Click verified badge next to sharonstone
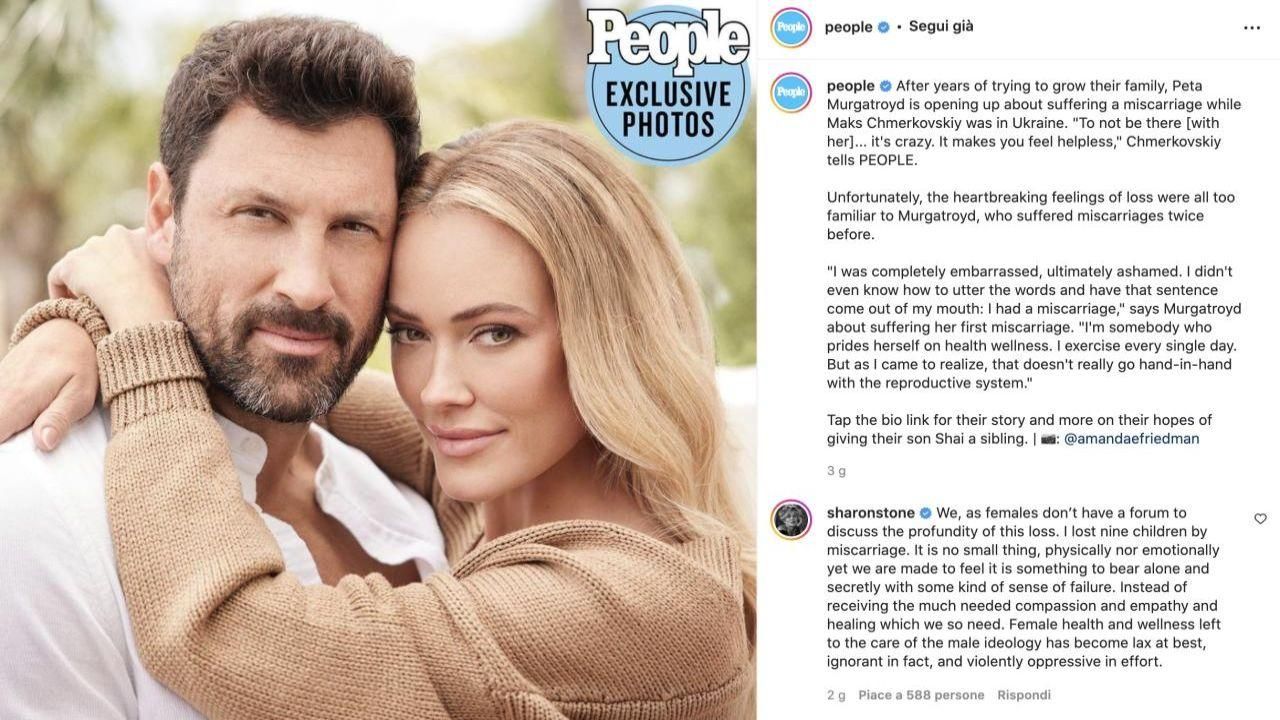 pos(926,513)
